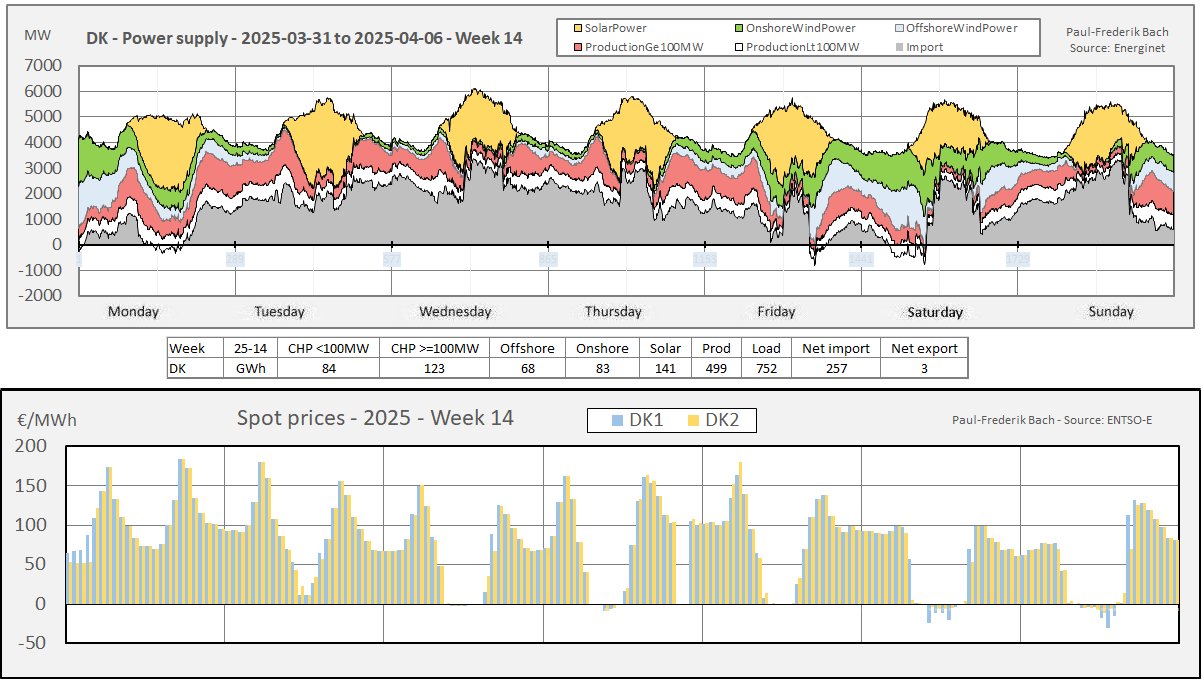Image resolution: width=1204 pixels, height=680 pixels.
Task: Select the Spot prices Week 14 title
Action: [x=375, y=418]
